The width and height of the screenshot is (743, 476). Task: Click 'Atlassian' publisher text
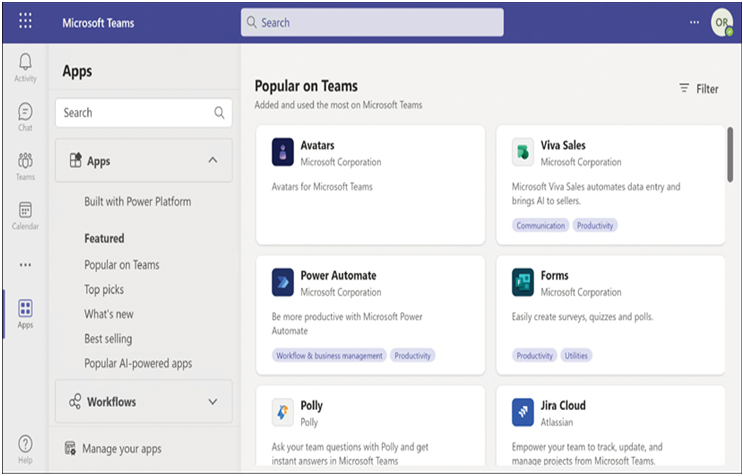pyautogui.click(x=557, y=422)
